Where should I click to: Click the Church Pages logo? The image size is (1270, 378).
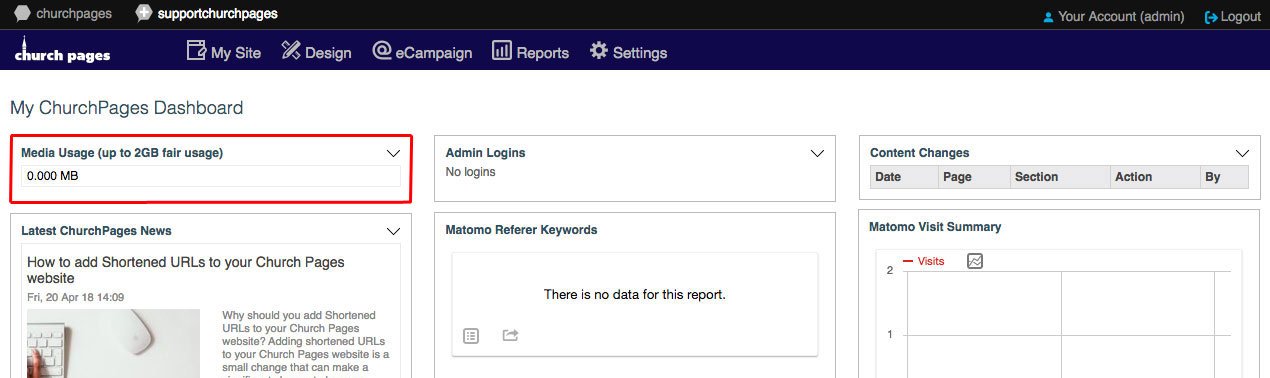(62, 51)
